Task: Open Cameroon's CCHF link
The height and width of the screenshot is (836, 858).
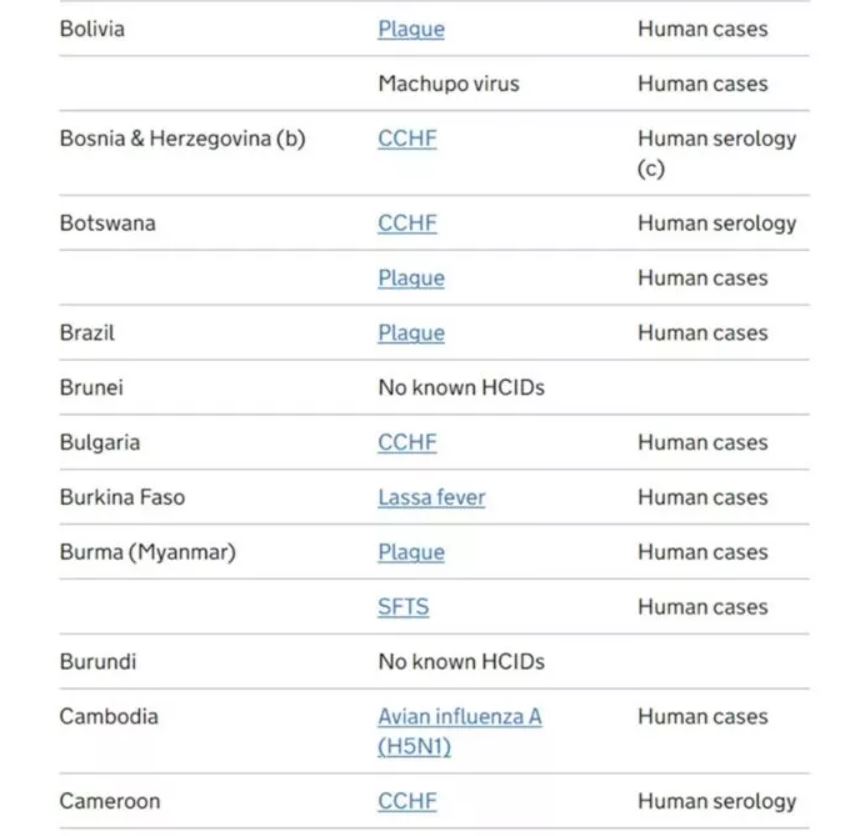Action: point(407,801)
